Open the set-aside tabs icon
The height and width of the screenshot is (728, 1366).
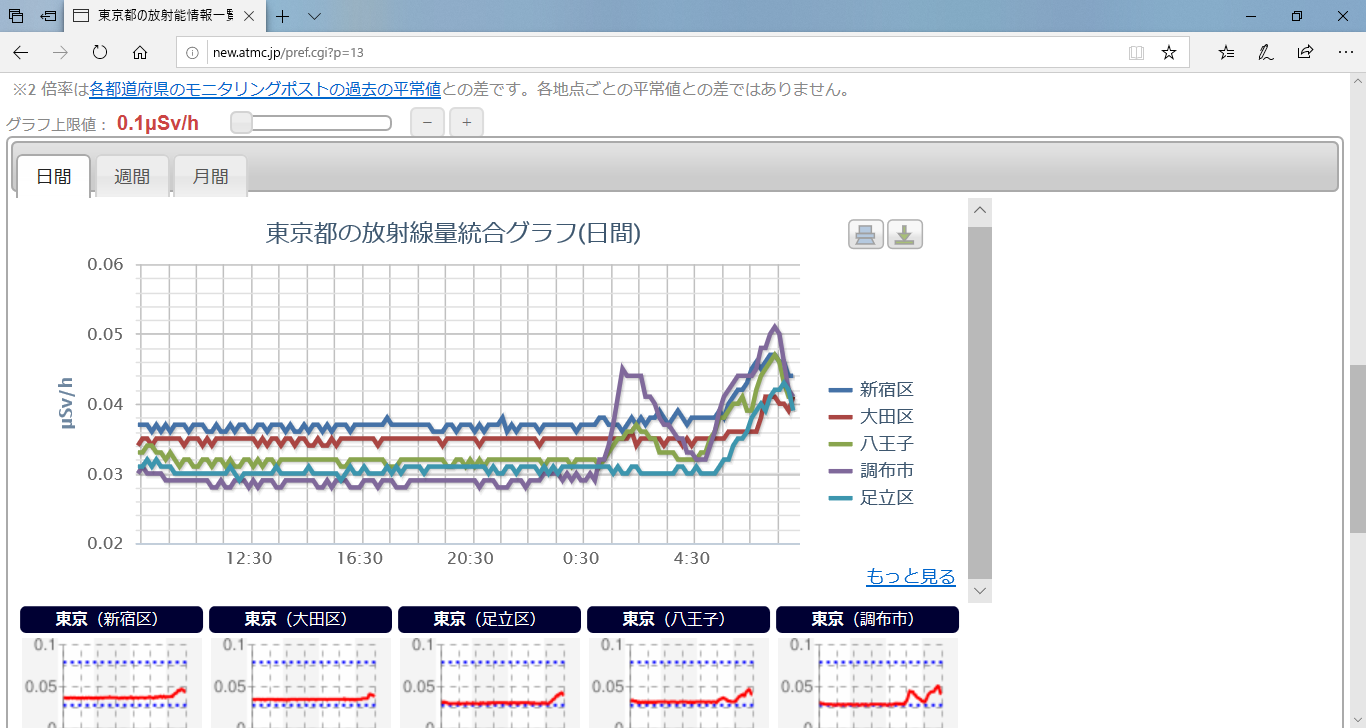pyautogui.click(x=16, y=16)
